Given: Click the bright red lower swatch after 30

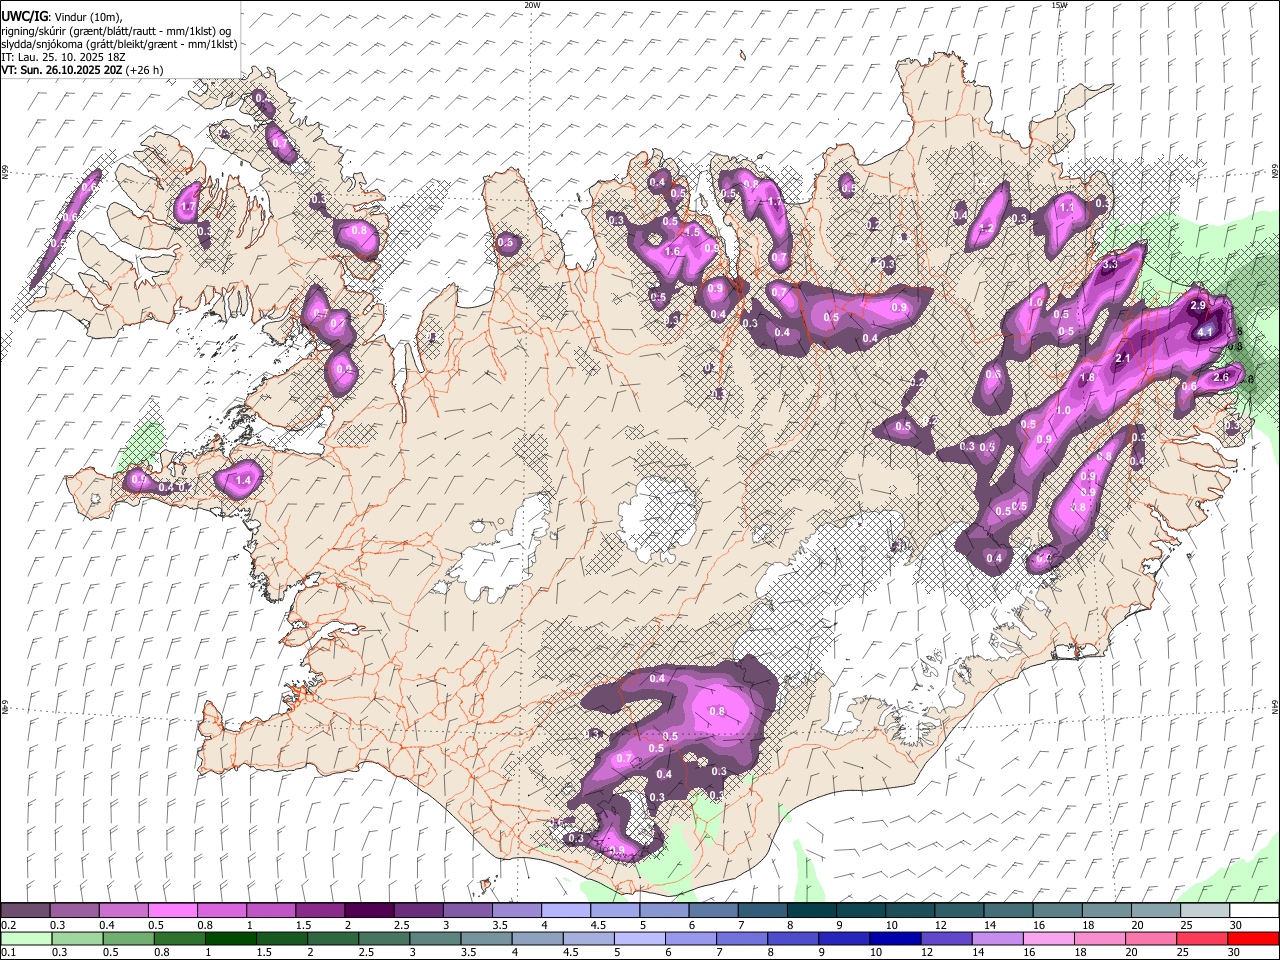Looking at the screenshot, I should pyautogui.click(x=1252, y=939).
